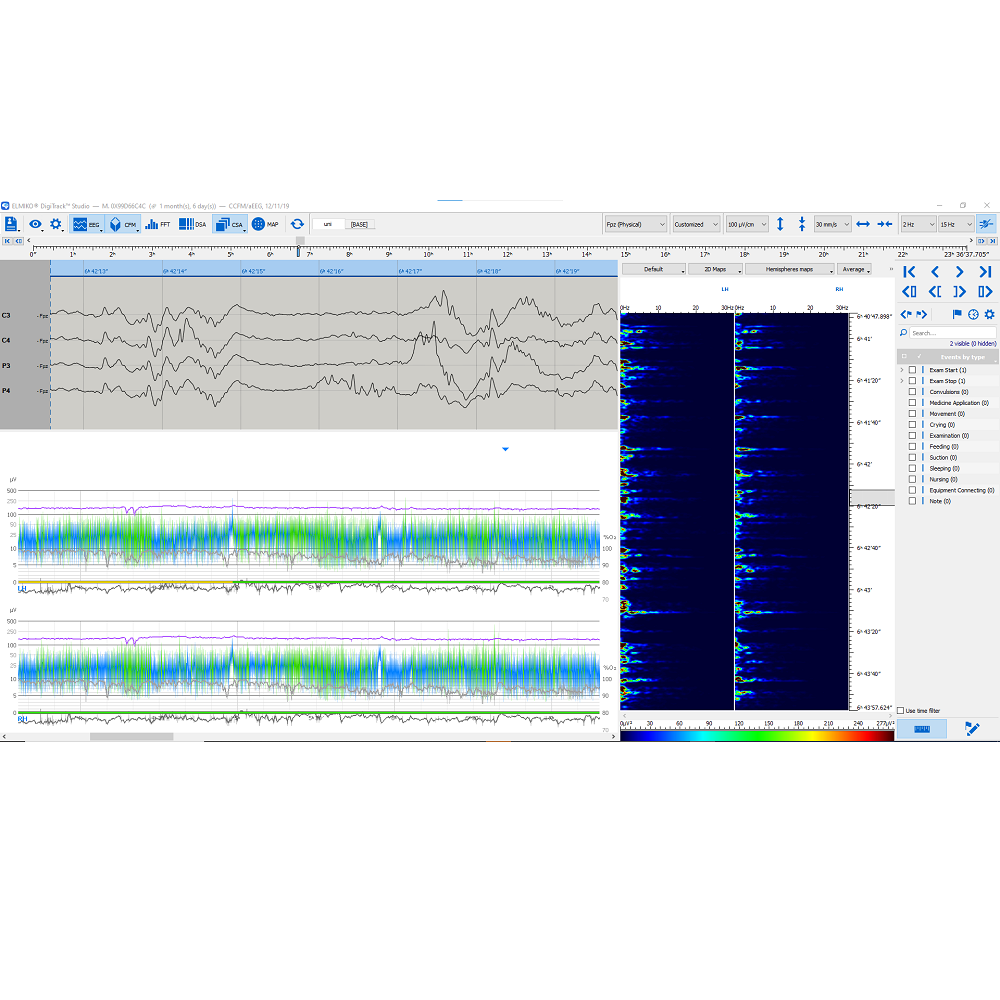Check the Convulsions event checkbox
Viewport: 1000px width, 1000px height.
912,392
